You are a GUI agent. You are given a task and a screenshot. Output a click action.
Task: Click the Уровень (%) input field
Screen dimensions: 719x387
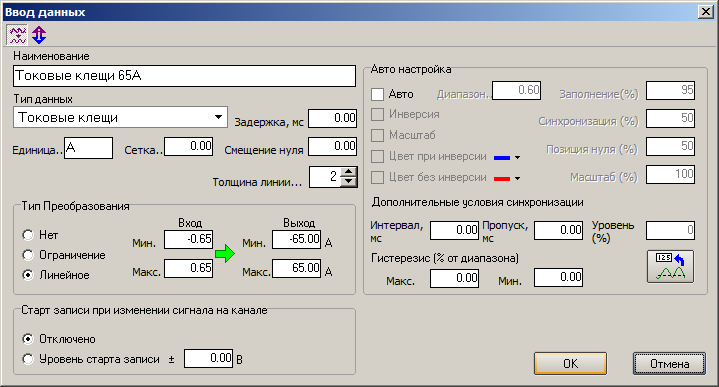click(x=670, y=230)
